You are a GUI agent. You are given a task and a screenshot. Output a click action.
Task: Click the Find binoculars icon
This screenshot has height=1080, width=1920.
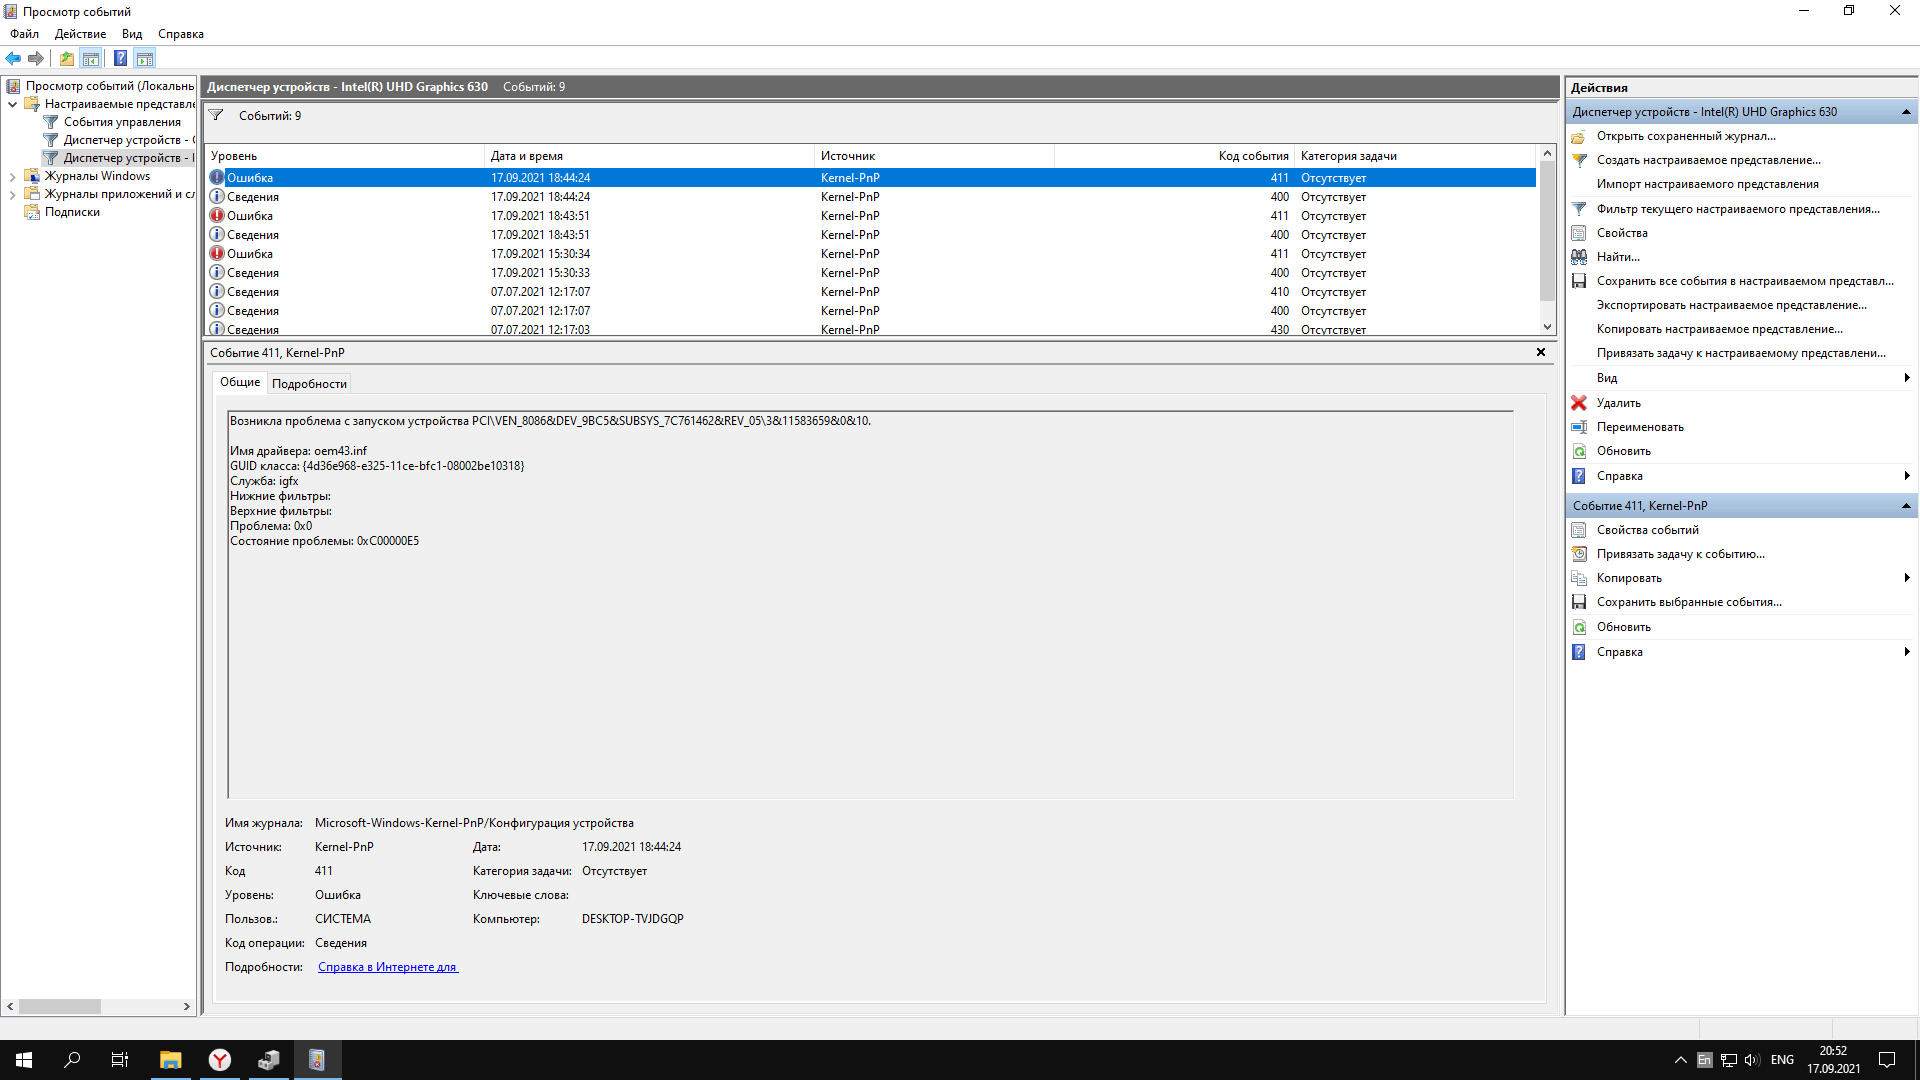(x=1579, y=257)
